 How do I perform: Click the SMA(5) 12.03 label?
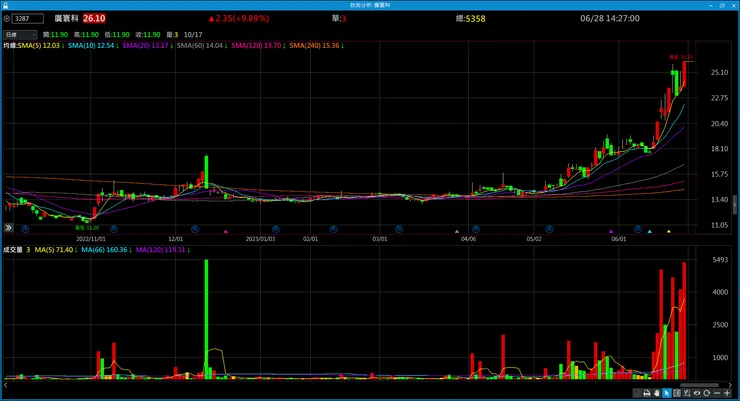pyautogui.click(x=41, y=46)
